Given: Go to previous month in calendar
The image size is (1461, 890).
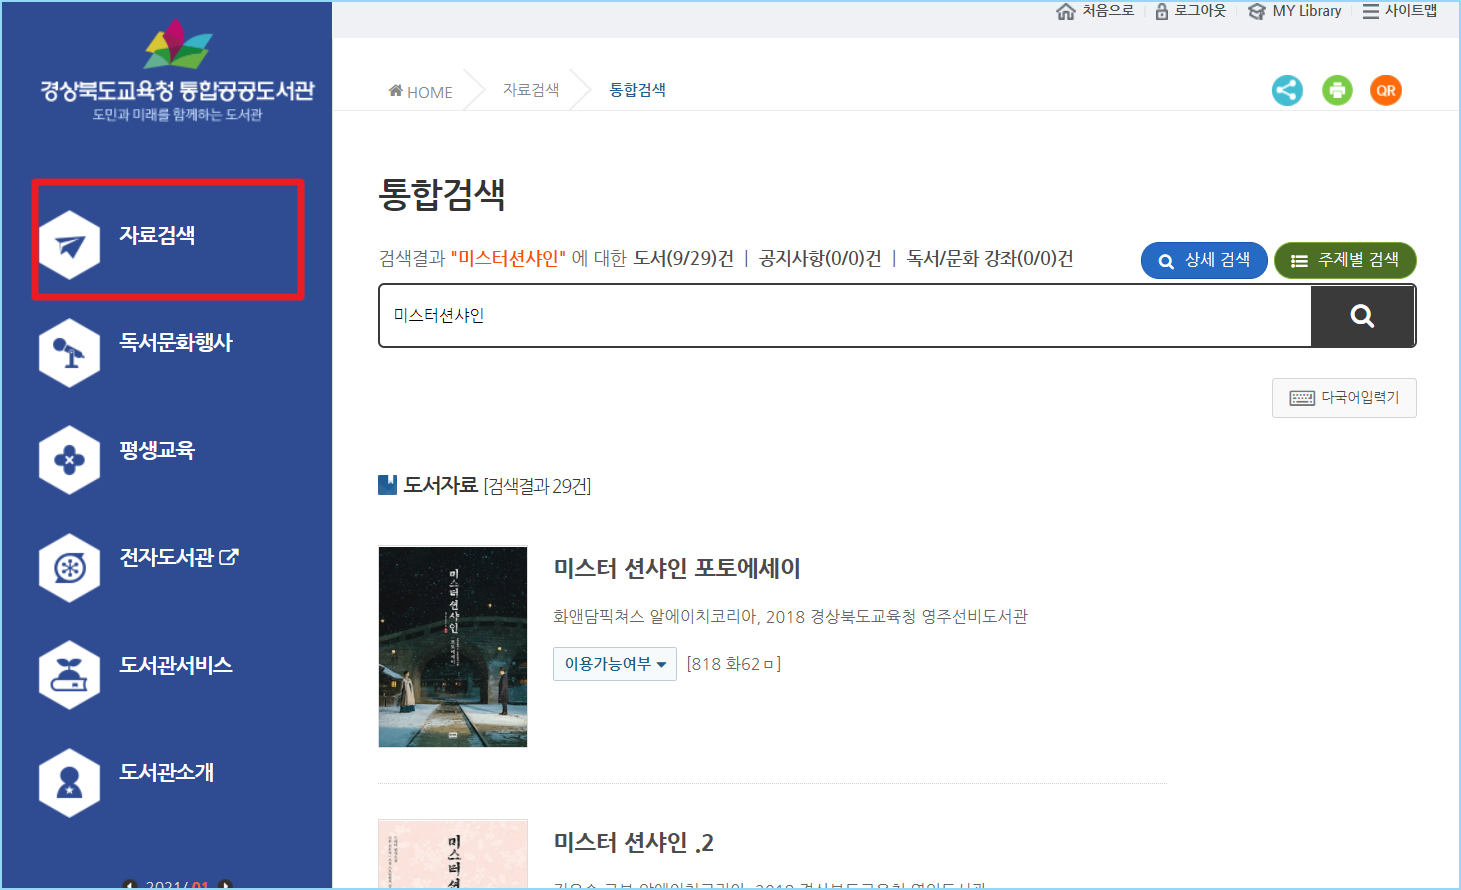Looking at the screenshot, I should pyautogui.click(x=129, y=885).
